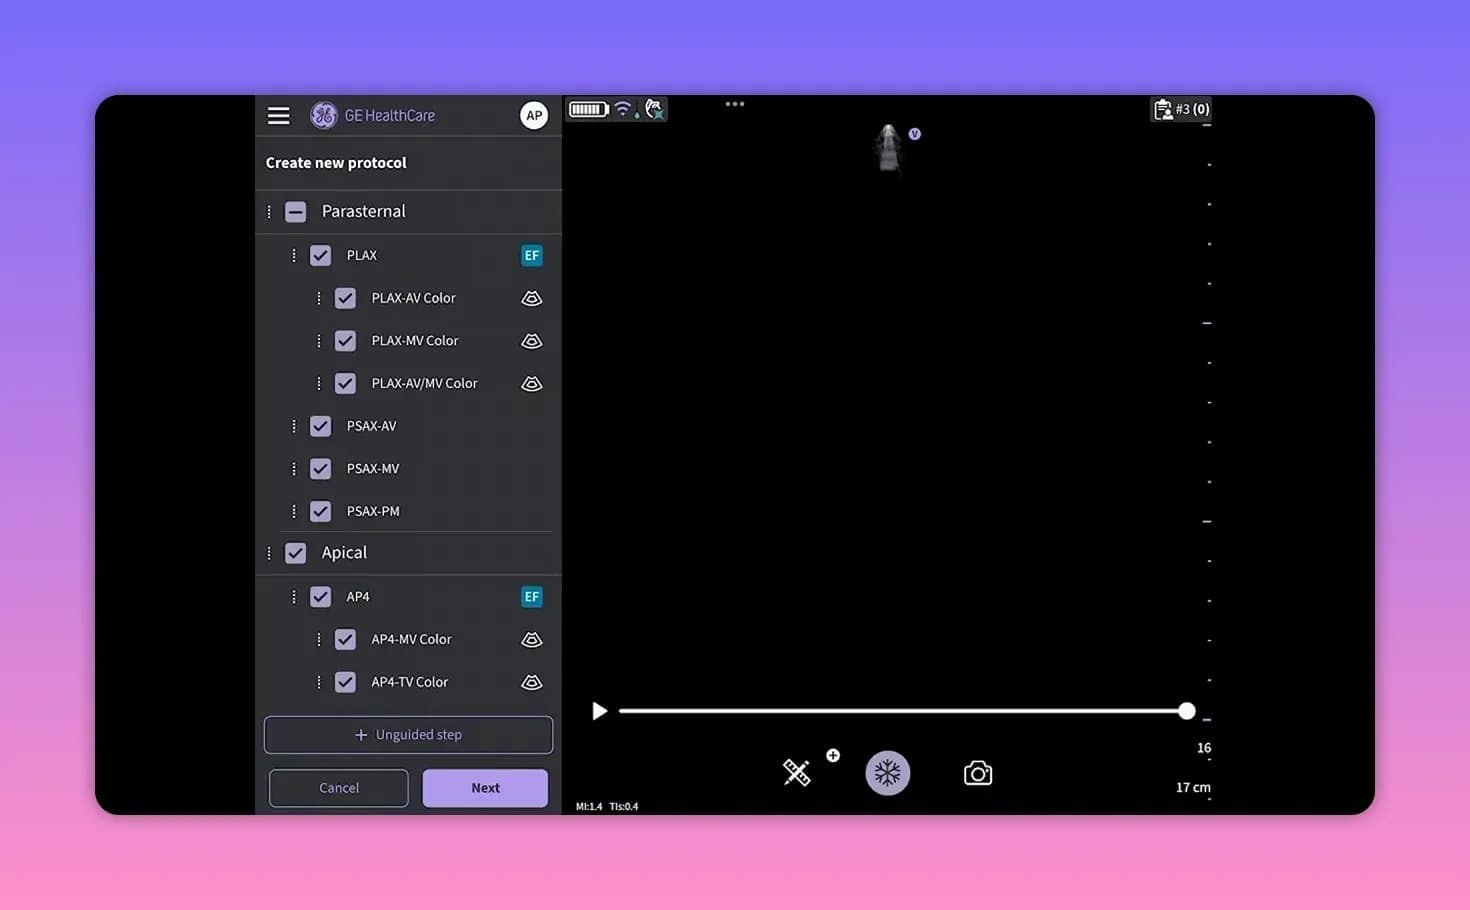The image size is (1470, 910).
Task: Uncheck AP4-MV Color checkbox
Action: point(345,640)
